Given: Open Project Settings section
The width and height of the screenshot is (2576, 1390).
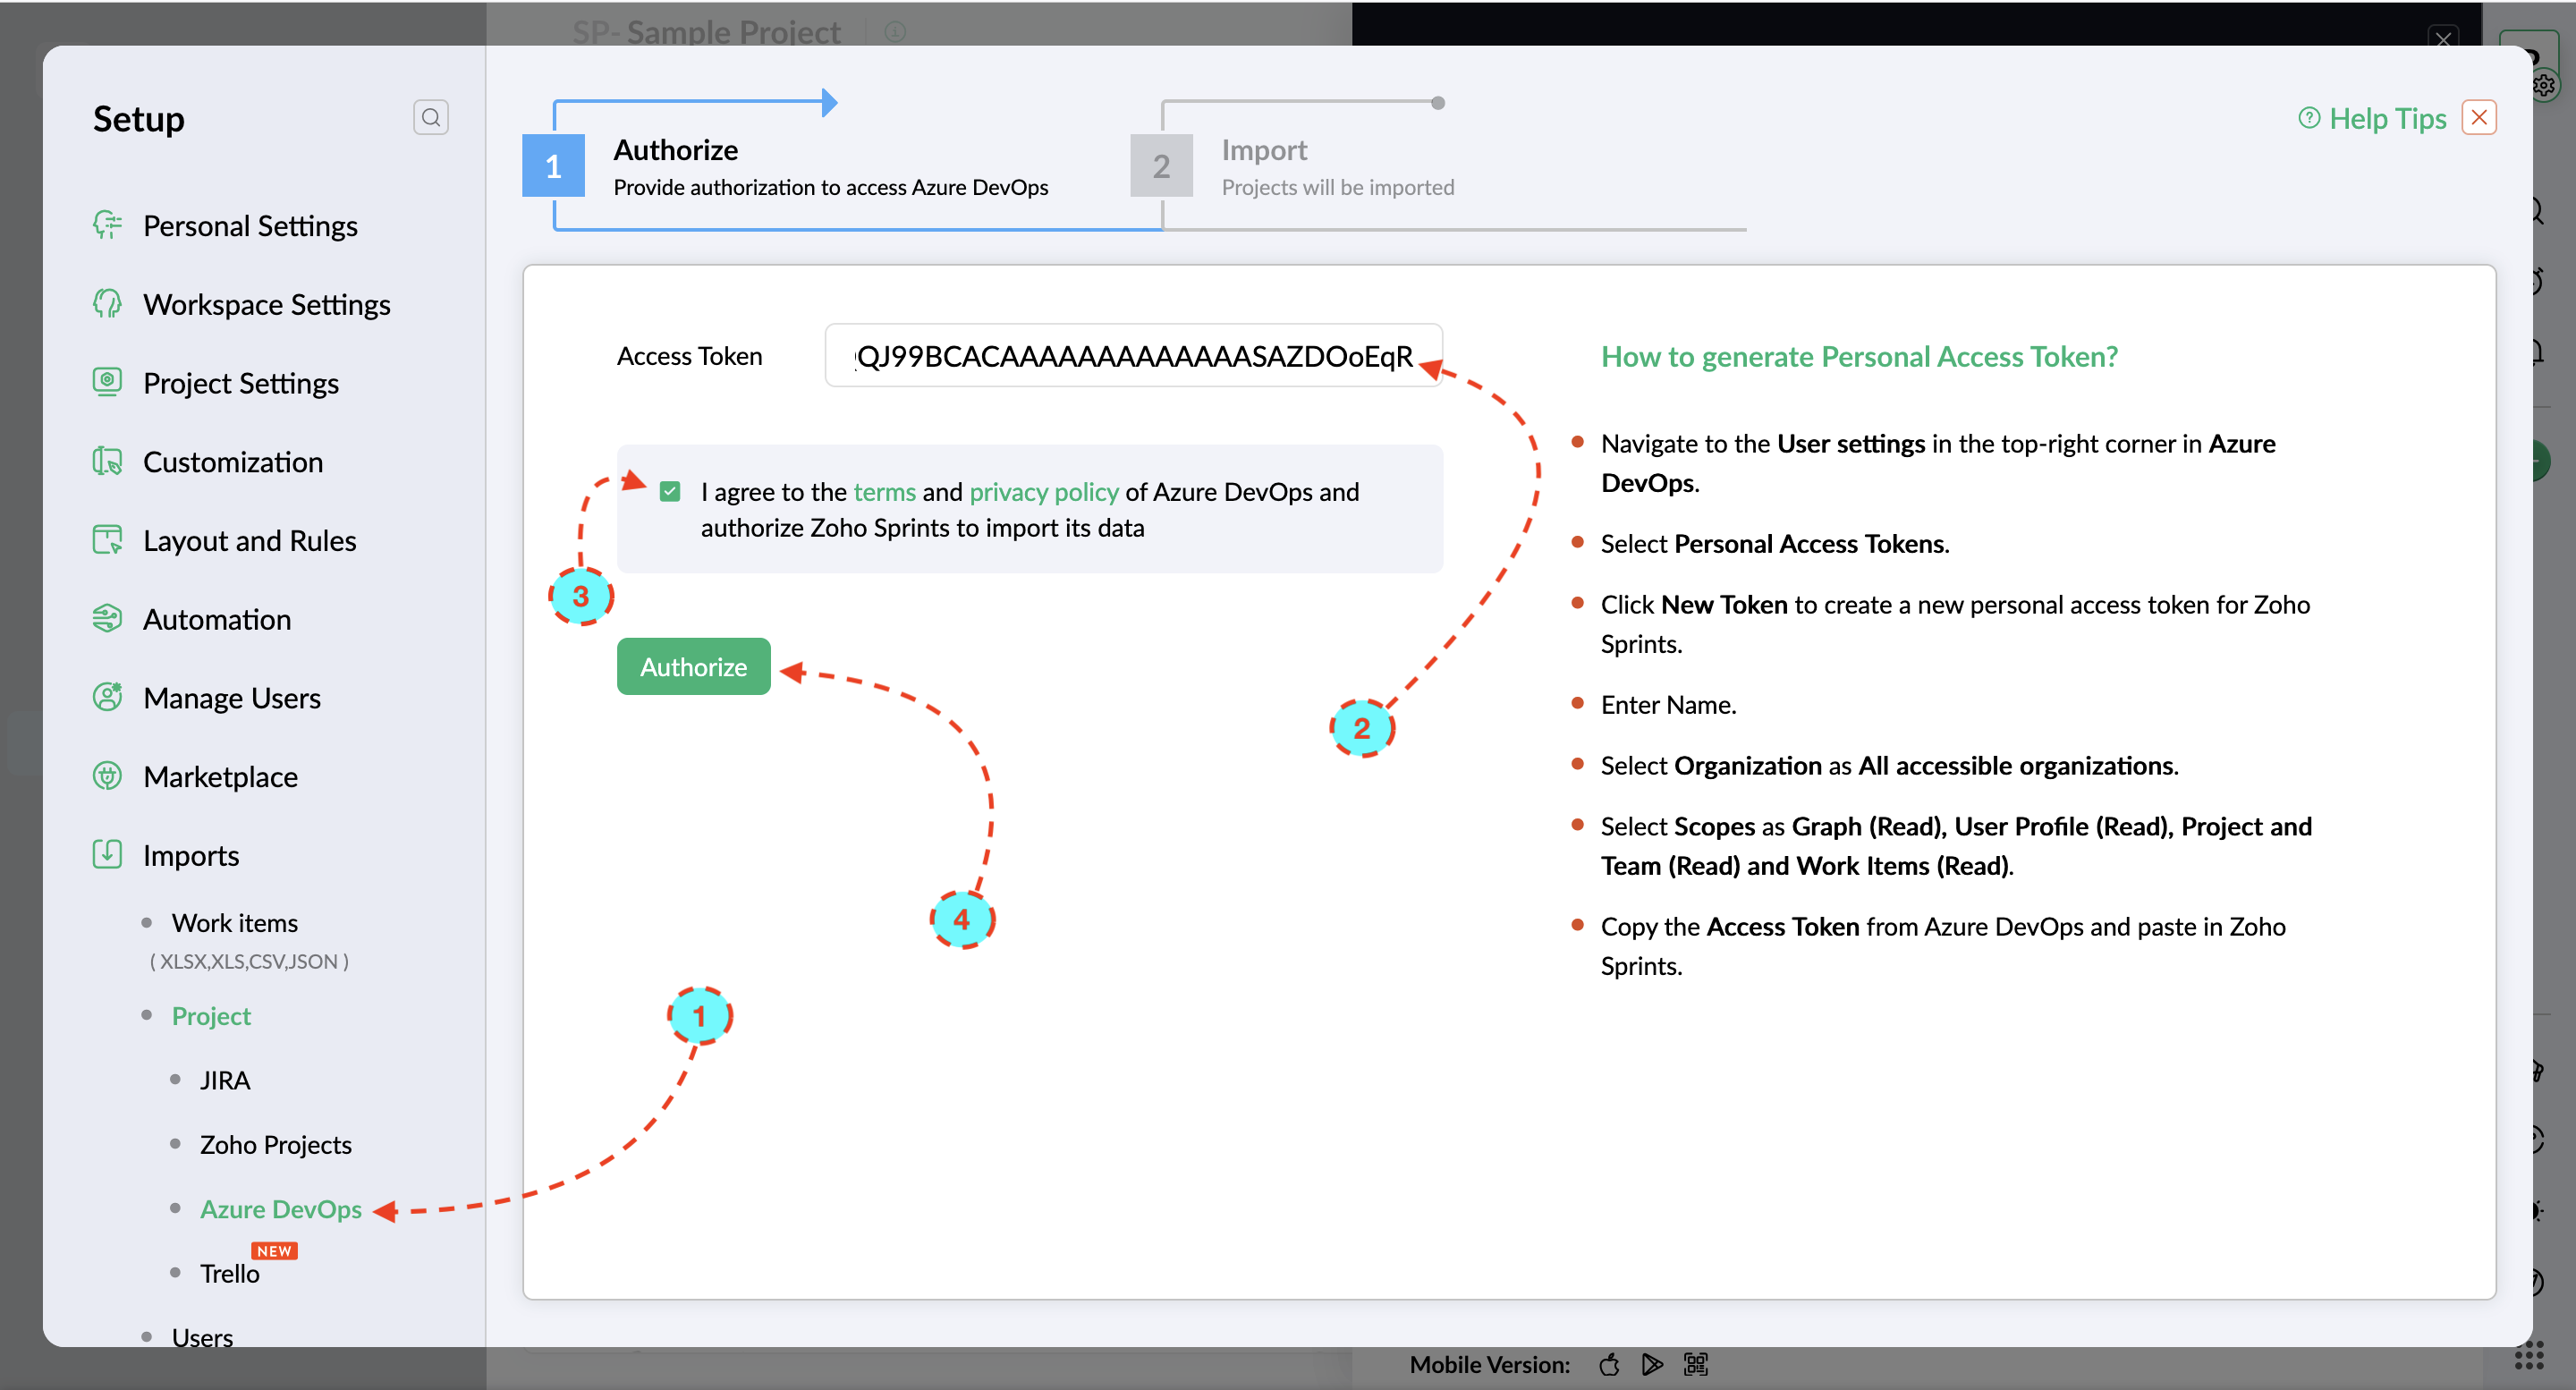Looking at the screenshot, I should click(241, 383).
